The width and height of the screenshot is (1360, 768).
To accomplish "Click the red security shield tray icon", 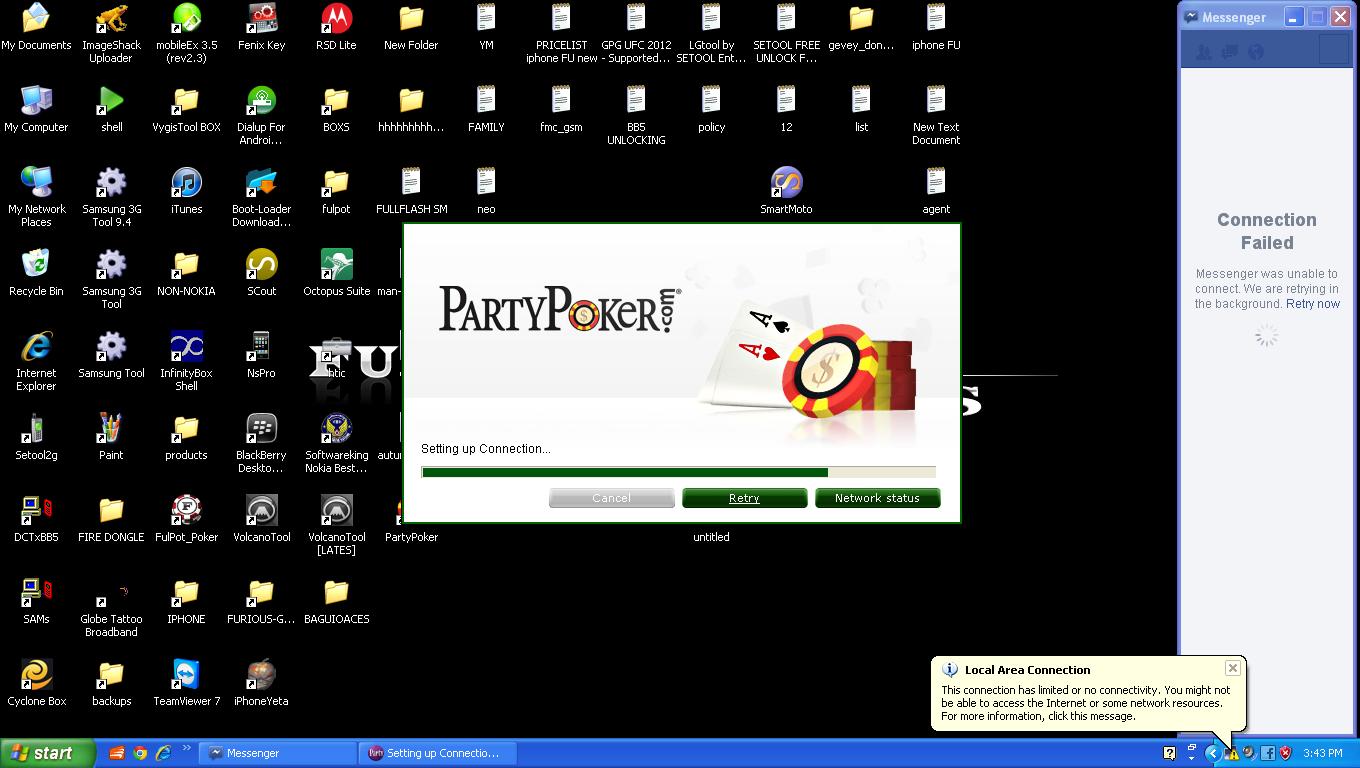I will pos(1285,753).
